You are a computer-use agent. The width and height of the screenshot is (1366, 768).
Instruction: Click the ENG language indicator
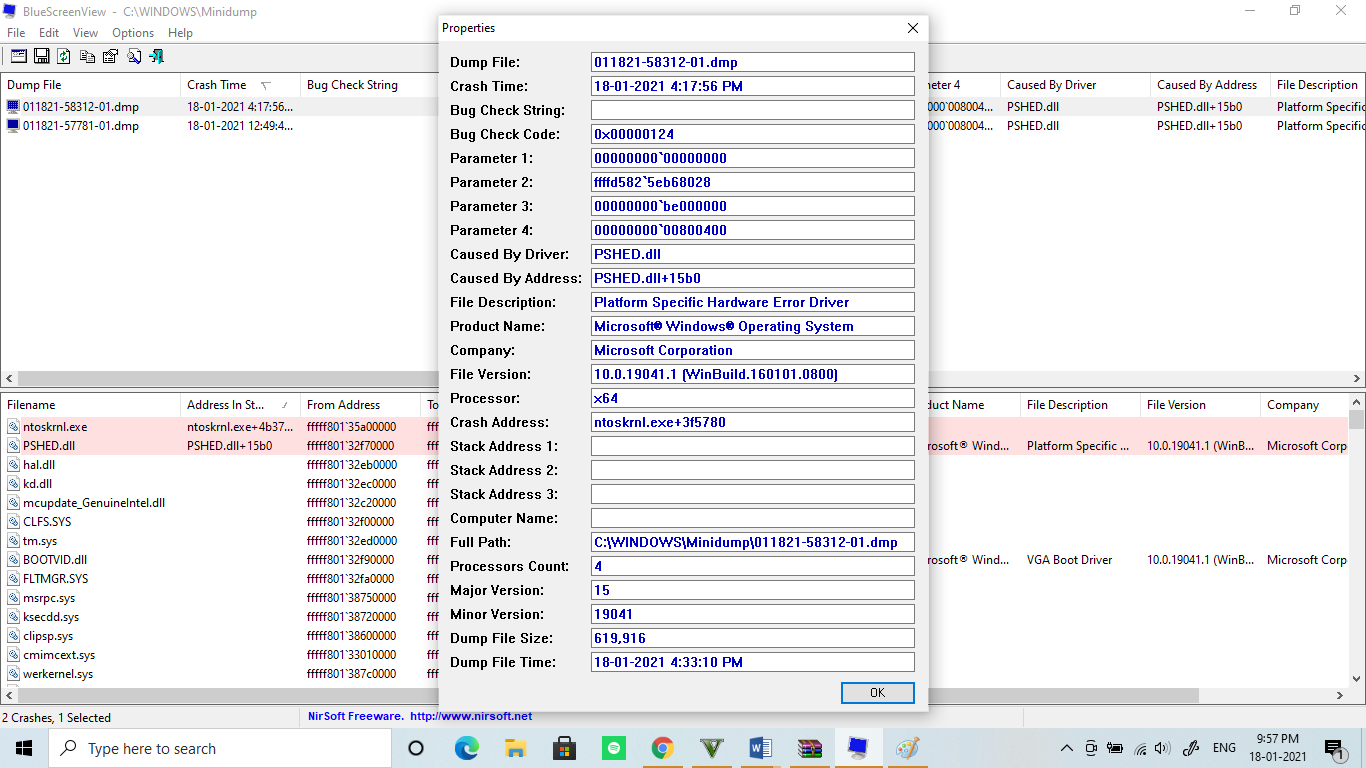(1224, 748)
